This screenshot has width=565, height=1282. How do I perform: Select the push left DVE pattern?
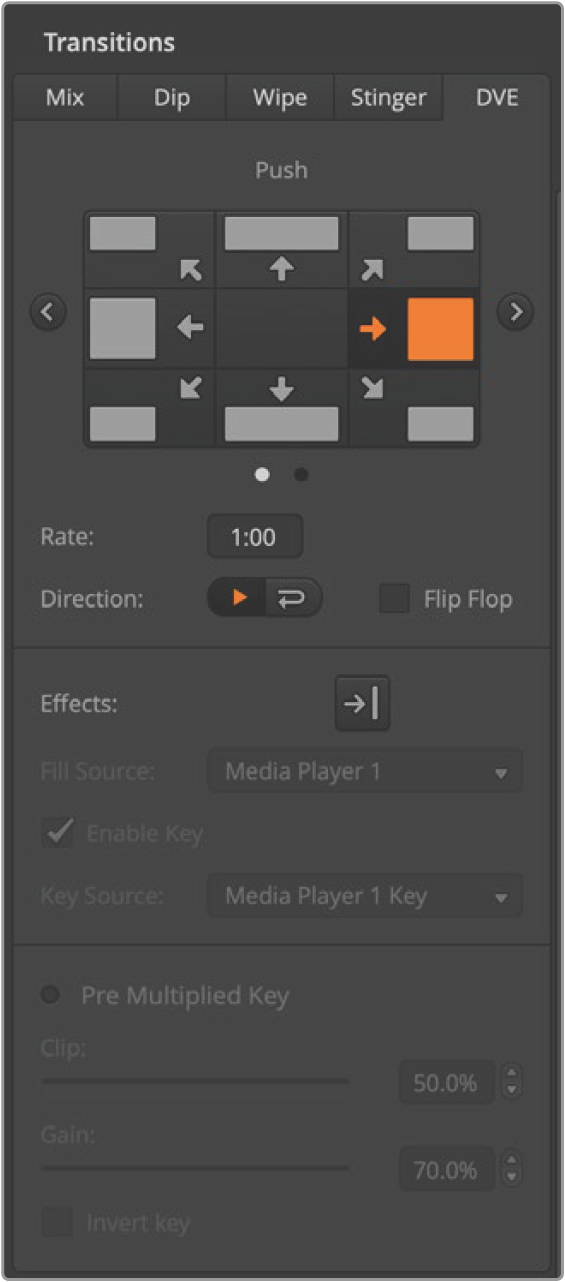(x=148, y=329)
